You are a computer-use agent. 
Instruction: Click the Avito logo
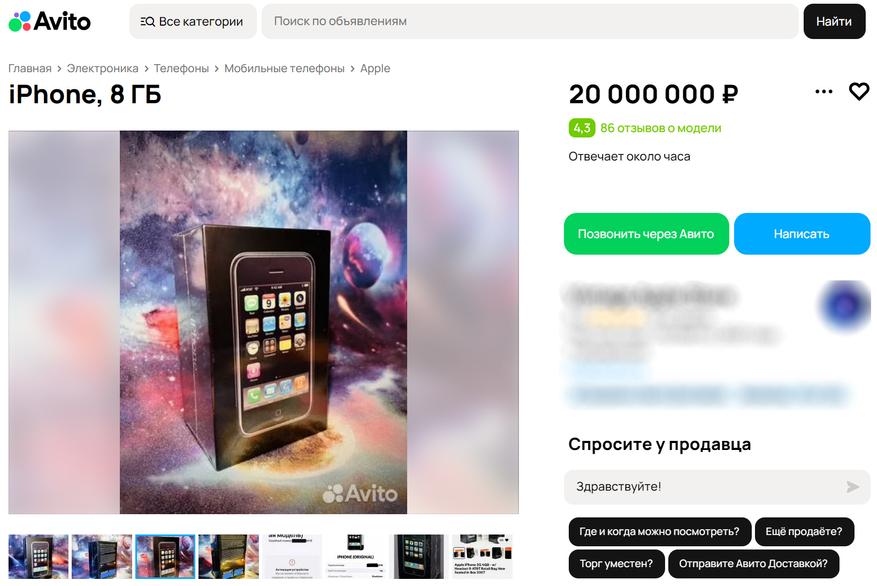click(x=49, y=21)
